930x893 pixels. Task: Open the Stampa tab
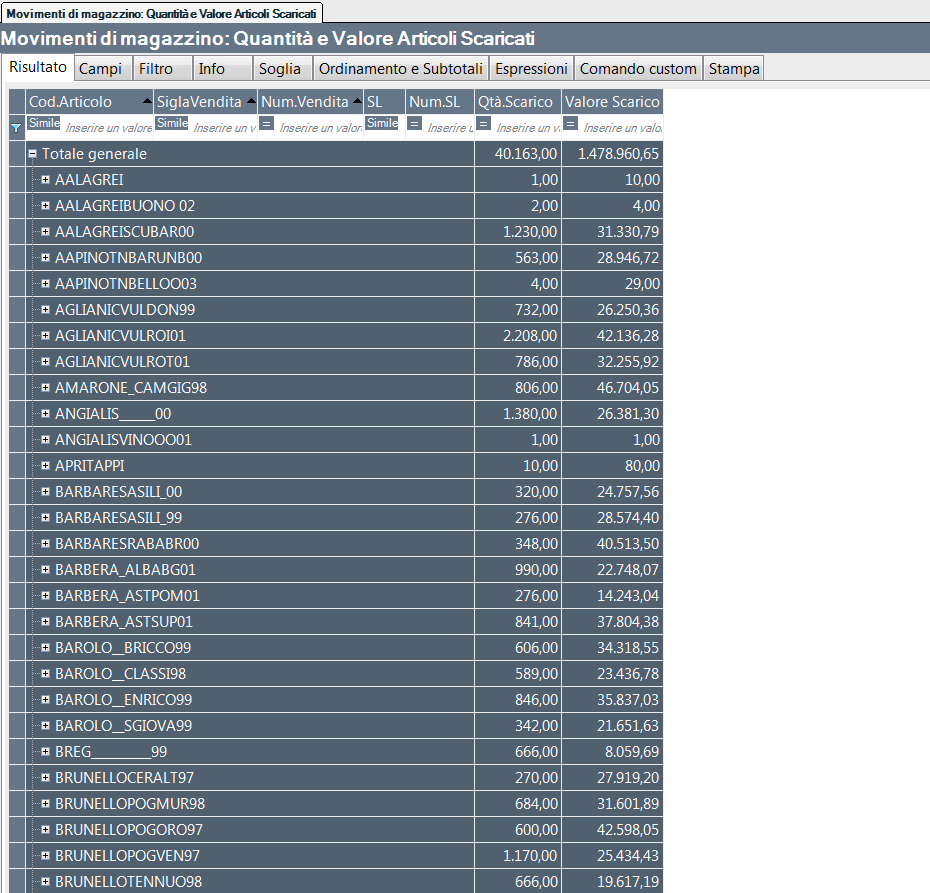[734, 69]
